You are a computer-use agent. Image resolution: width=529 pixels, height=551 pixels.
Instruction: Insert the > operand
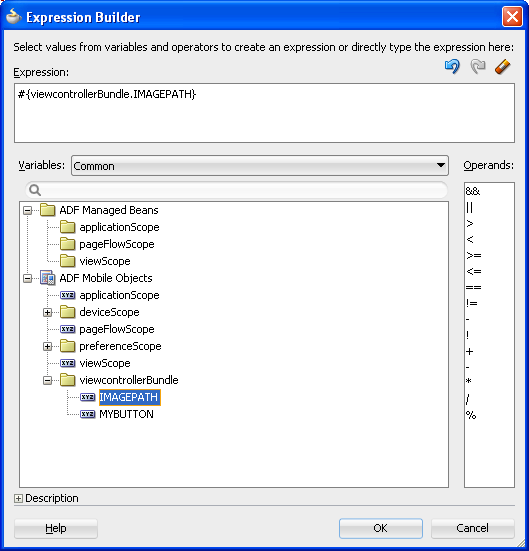tap(470, 223)
